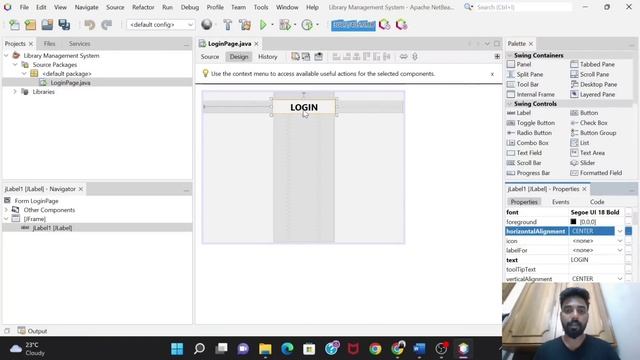Open the File menu

point(24,7)
